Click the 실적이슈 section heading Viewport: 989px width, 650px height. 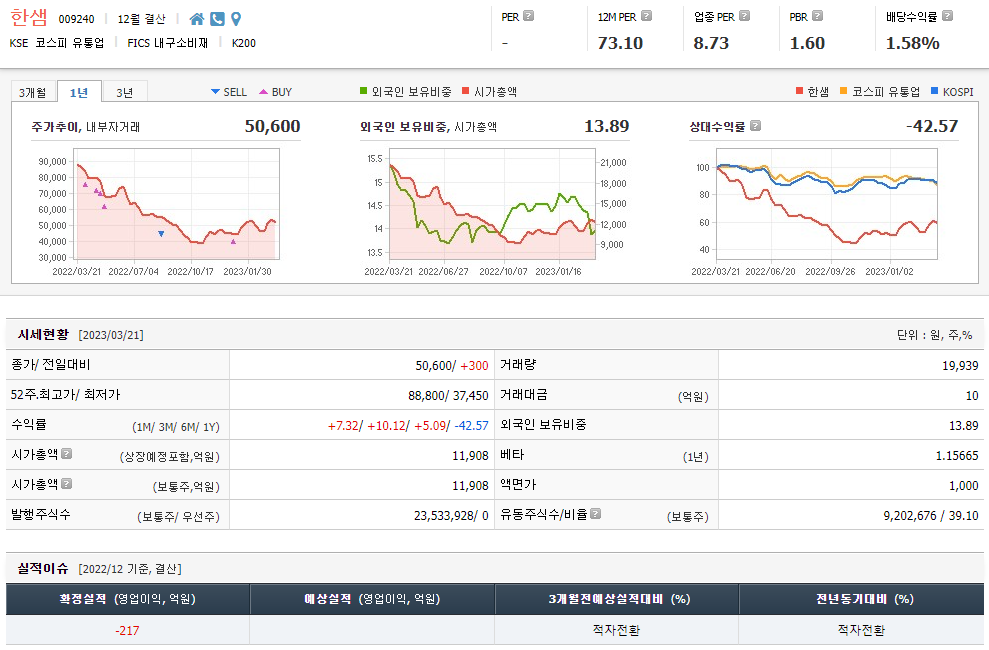pos(43,569)
